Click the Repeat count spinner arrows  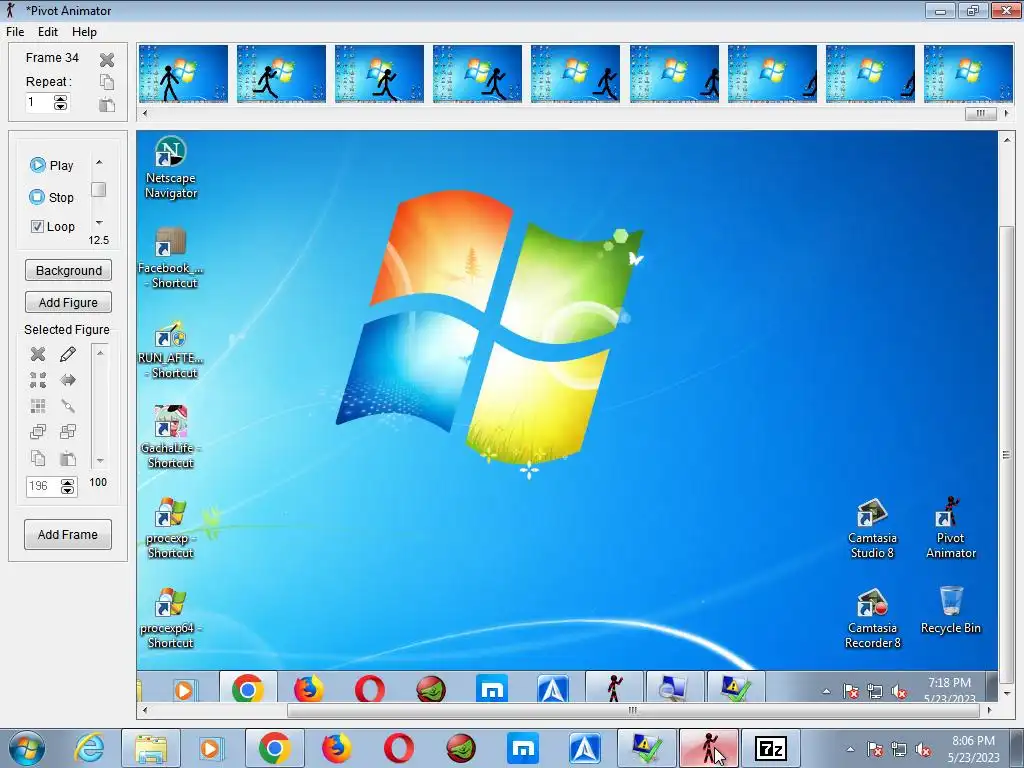60,103
